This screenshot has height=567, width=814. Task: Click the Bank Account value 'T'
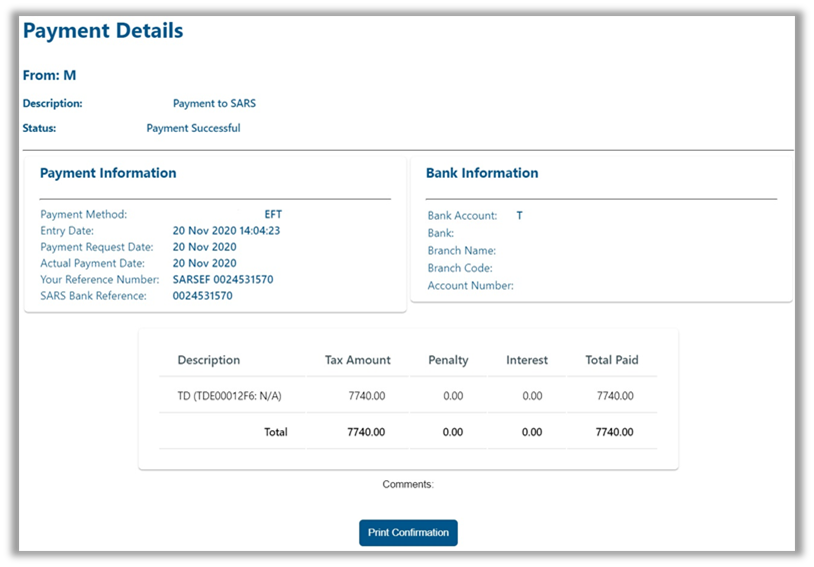pyautogui.click(x=519, y=215)
